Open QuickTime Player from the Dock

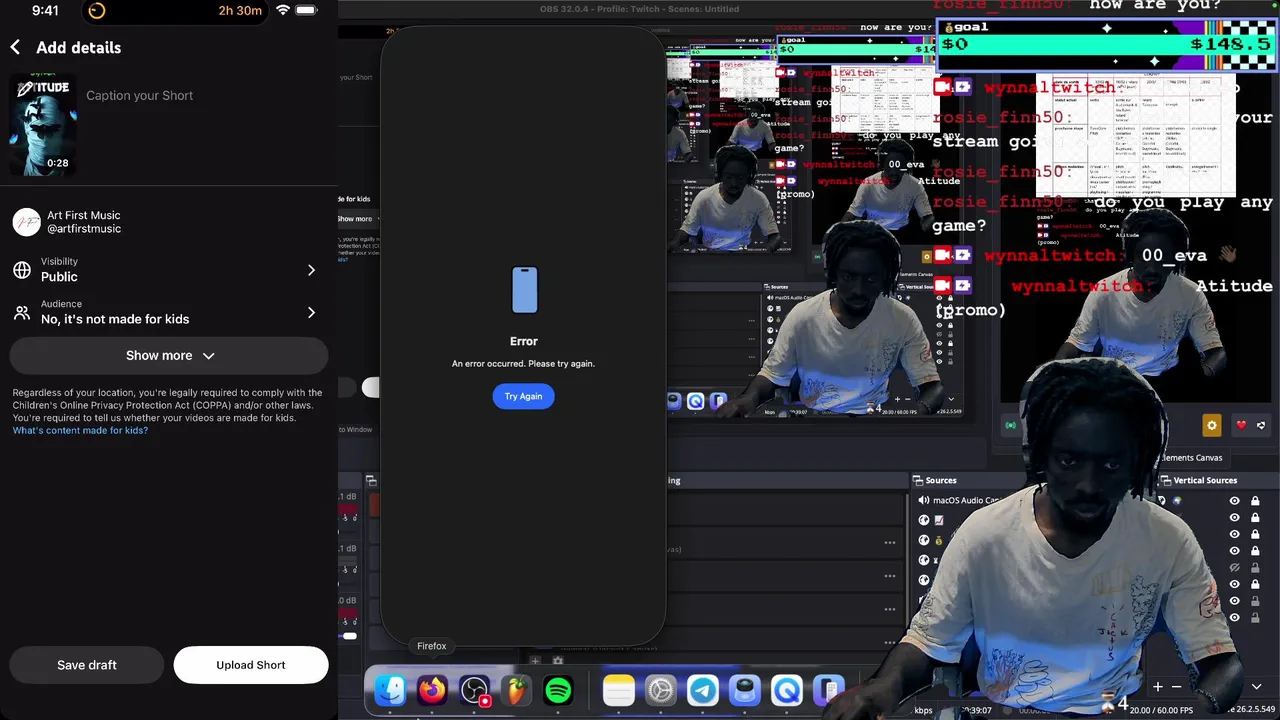(787, 690)
